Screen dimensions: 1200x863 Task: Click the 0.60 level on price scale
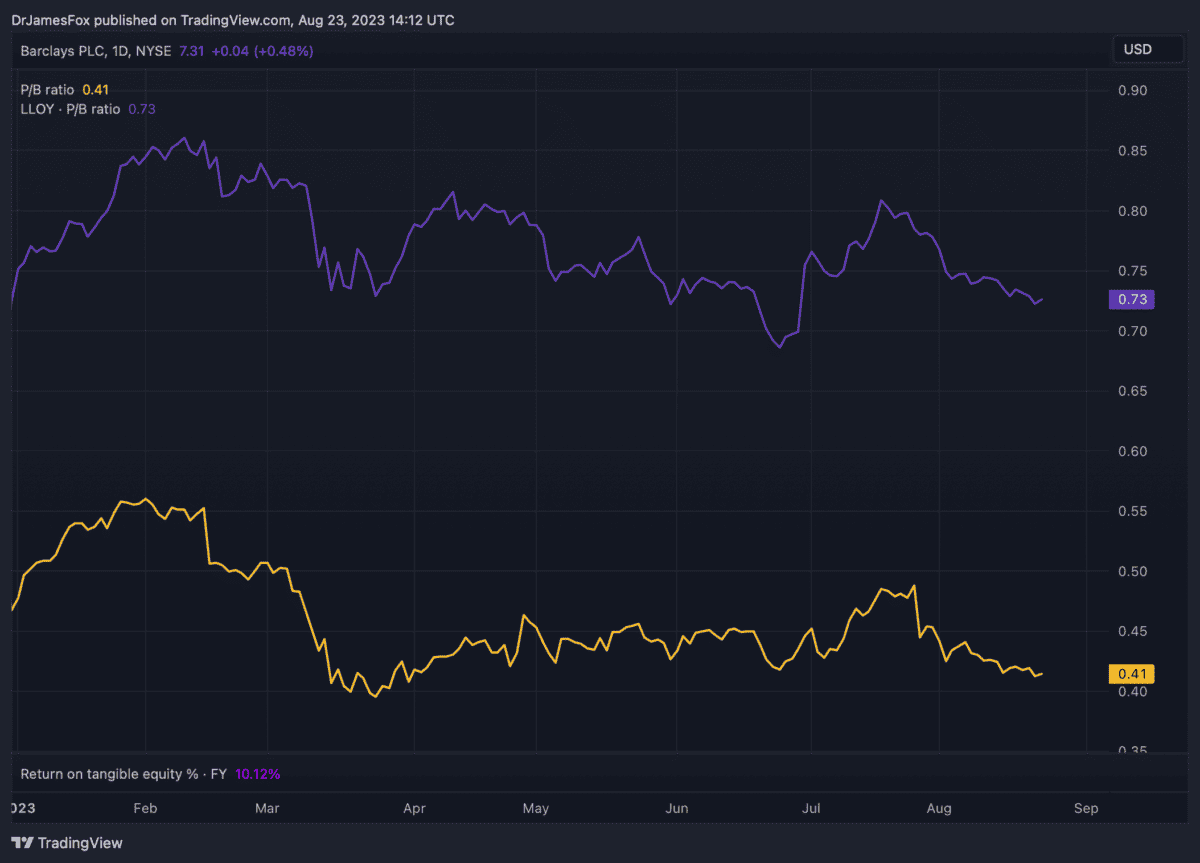point(1131,451)
